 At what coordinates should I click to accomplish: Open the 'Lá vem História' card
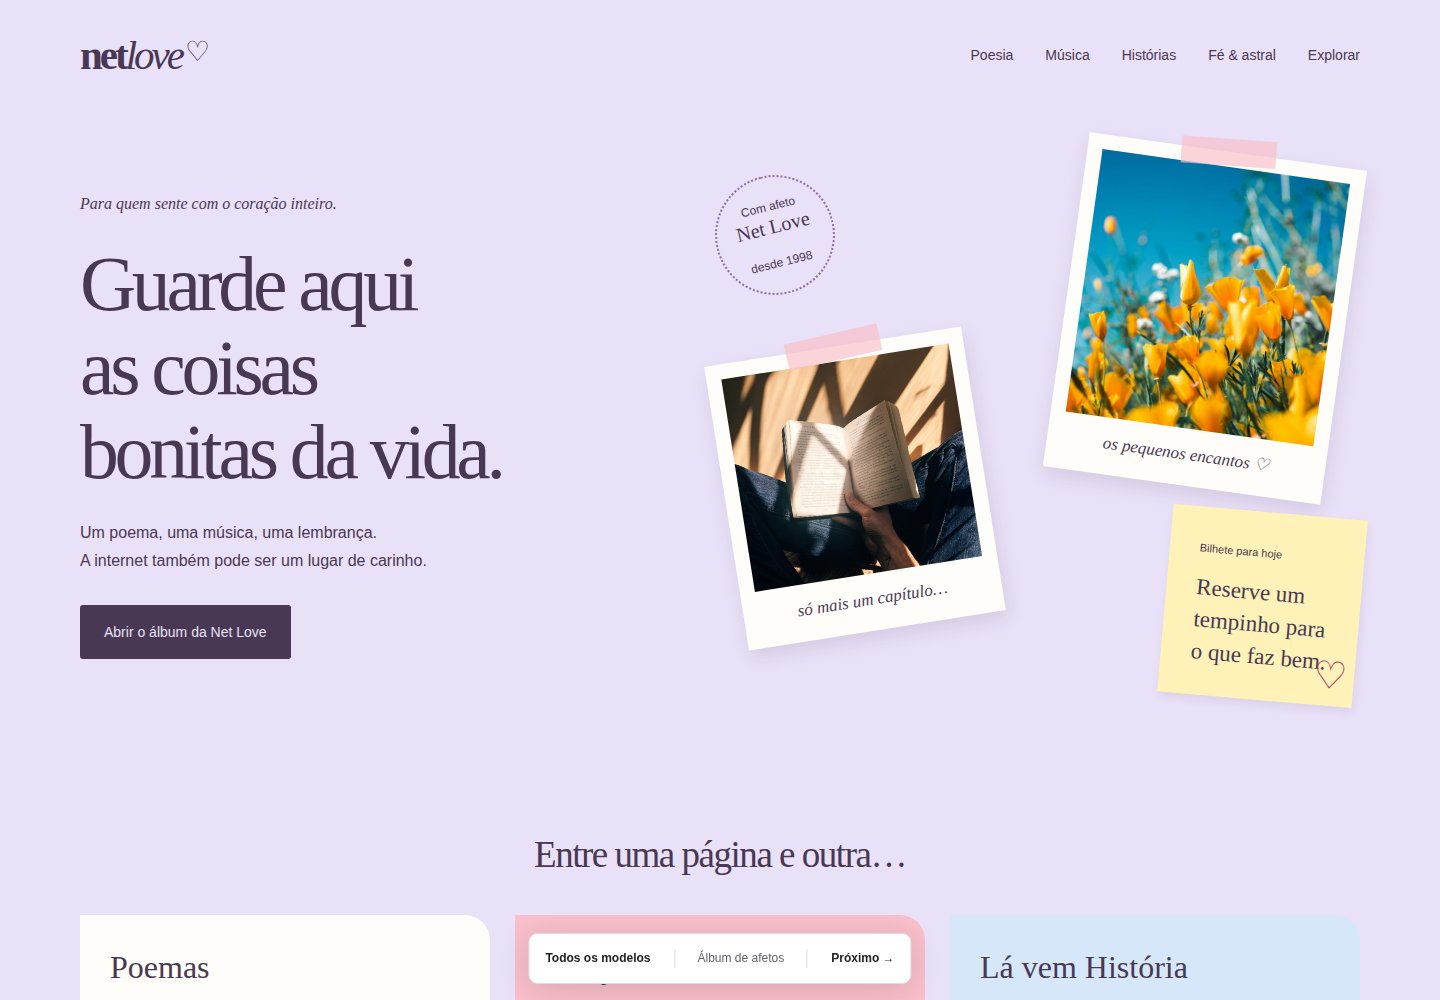tap(1155, 958)
